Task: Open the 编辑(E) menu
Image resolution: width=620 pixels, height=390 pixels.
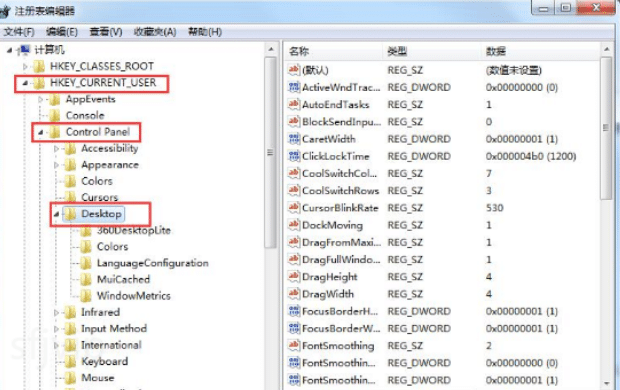Action: pos(62,32)
